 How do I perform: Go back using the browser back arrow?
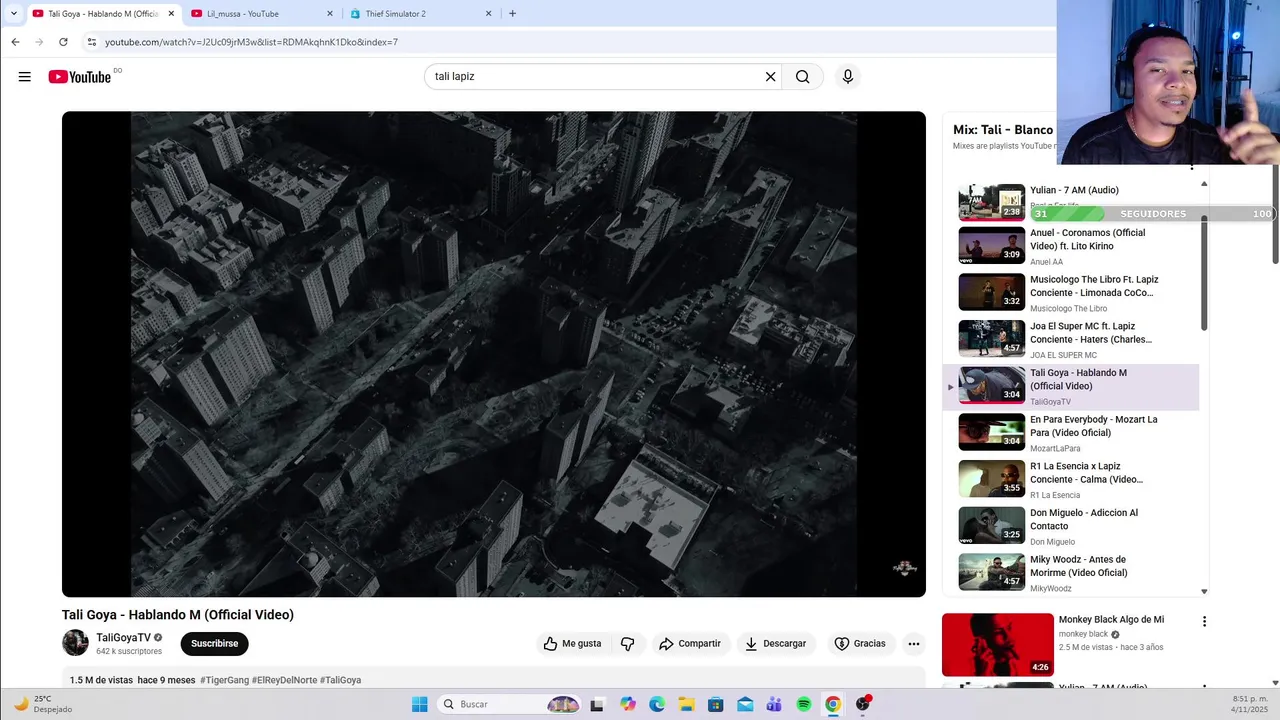point(15,42)
